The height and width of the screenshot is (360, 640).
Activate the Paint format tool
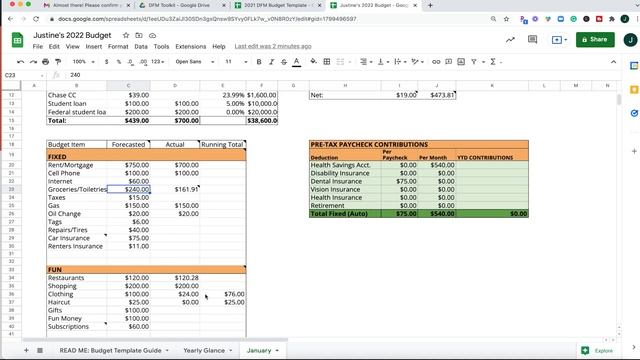coord(58,62)
